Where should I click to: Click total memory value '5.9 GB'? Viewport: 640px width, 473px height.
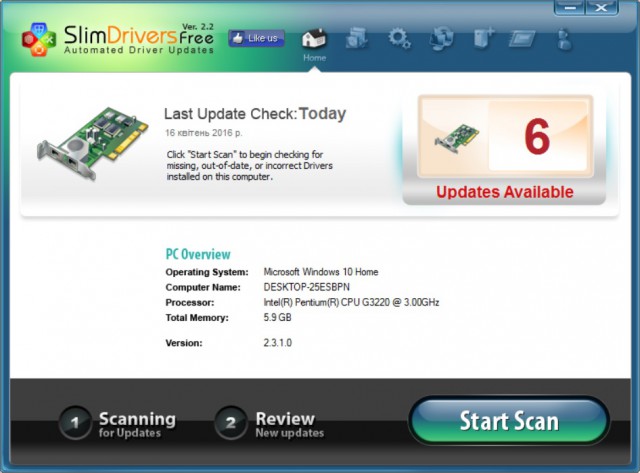coord(277,318)
